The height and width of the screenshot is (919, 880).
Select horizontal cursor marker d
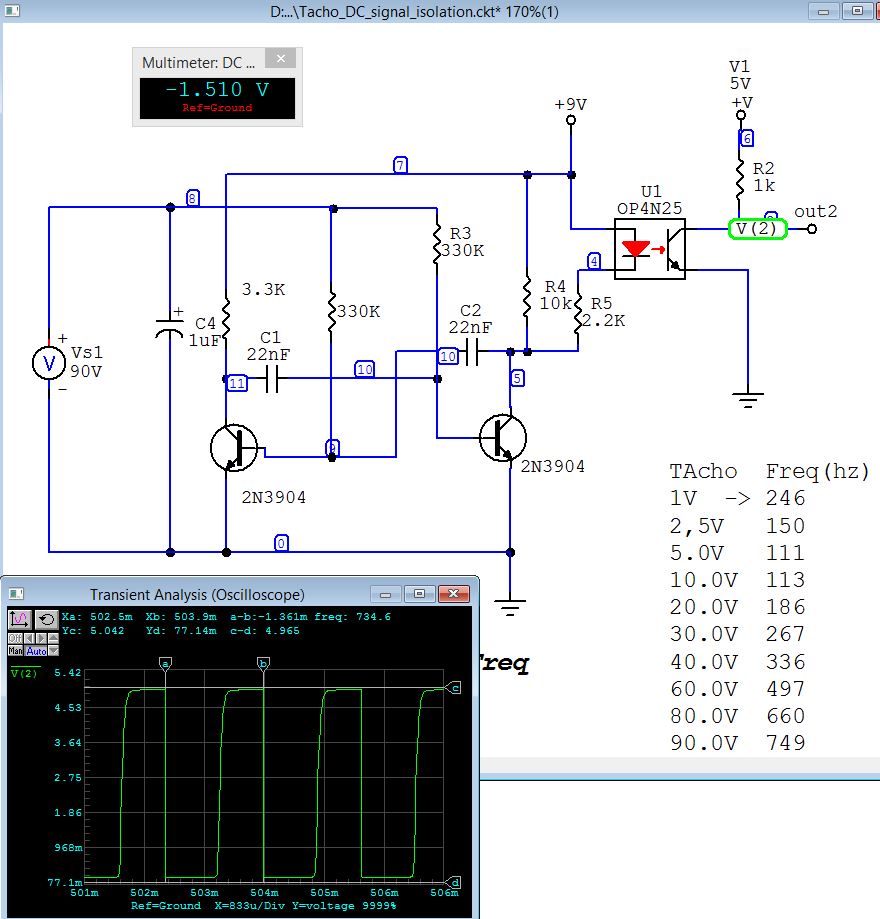point(454,882)
